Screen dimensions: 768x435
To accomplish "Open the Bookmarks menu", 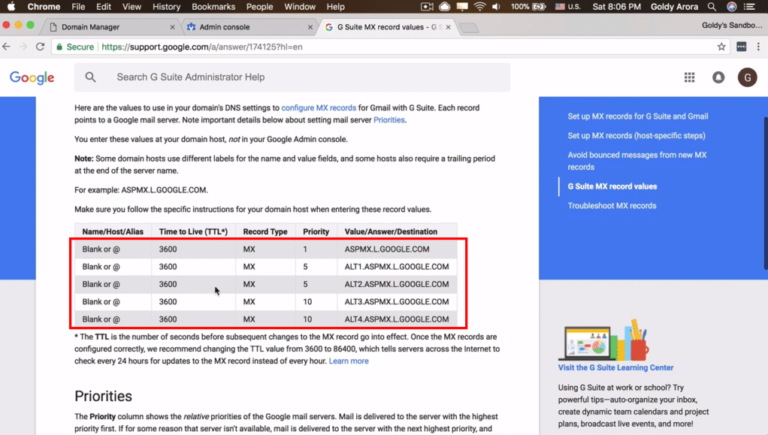I will 213,7.
